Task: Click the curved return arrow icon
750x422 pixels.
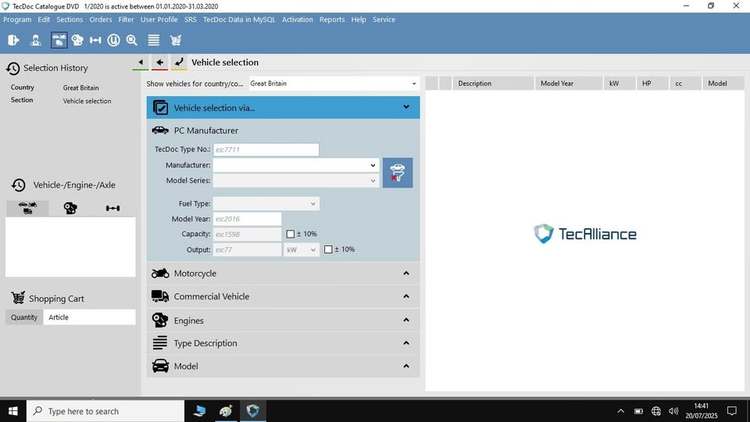Action: coord(179,62)
